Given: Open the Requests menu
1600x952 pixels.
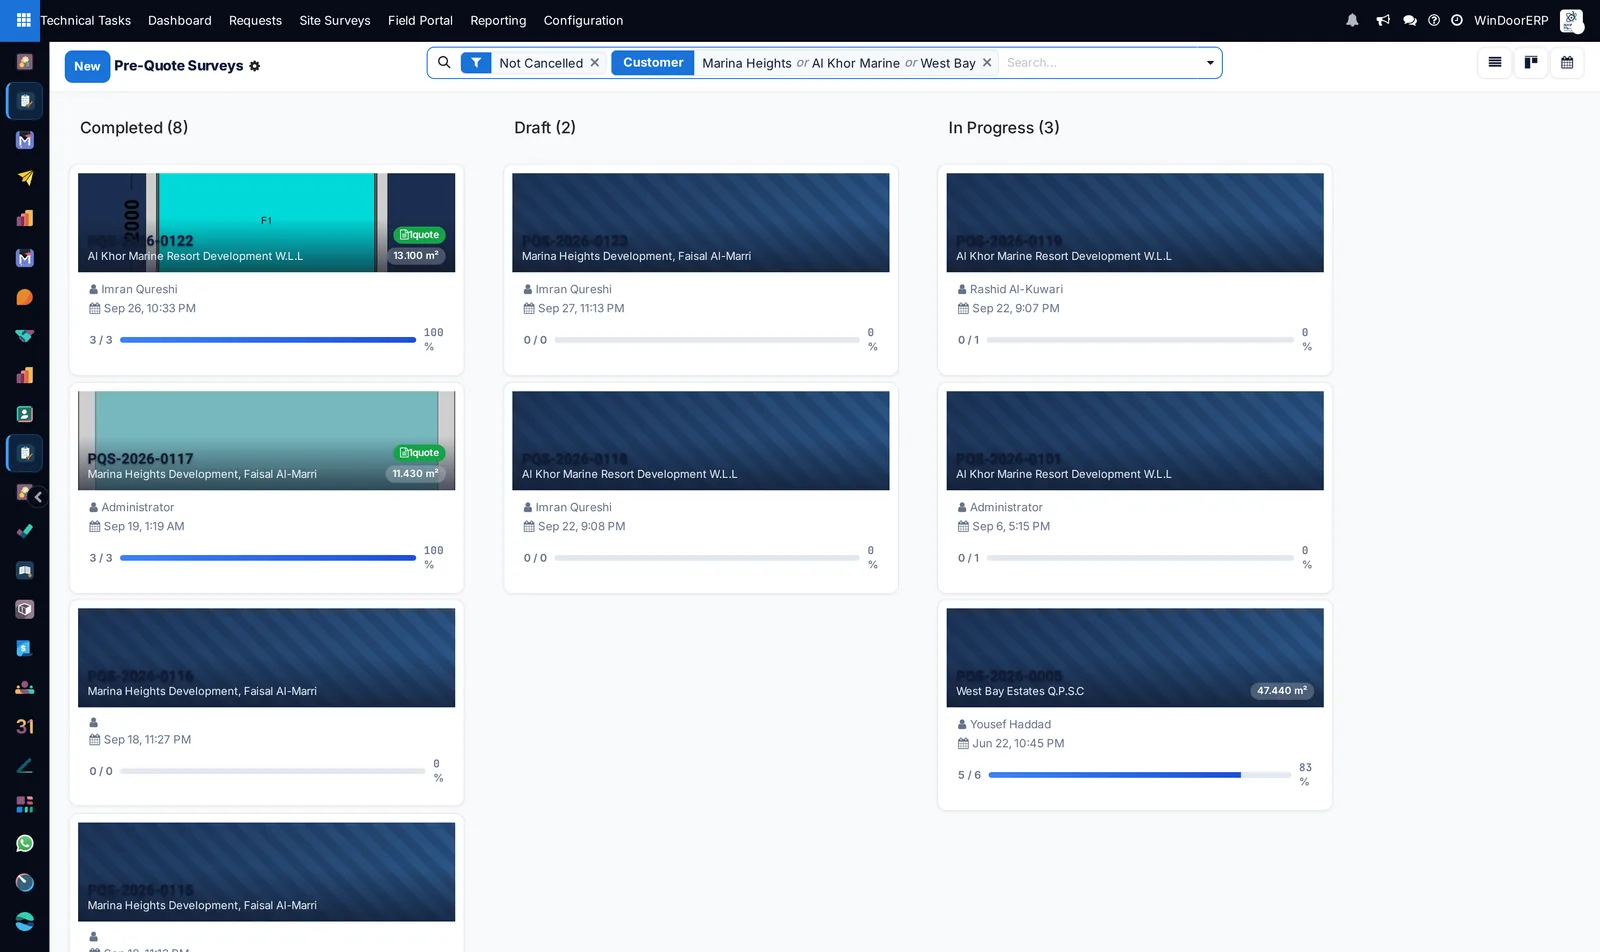Looking at the screenshot, I should 255,20.
